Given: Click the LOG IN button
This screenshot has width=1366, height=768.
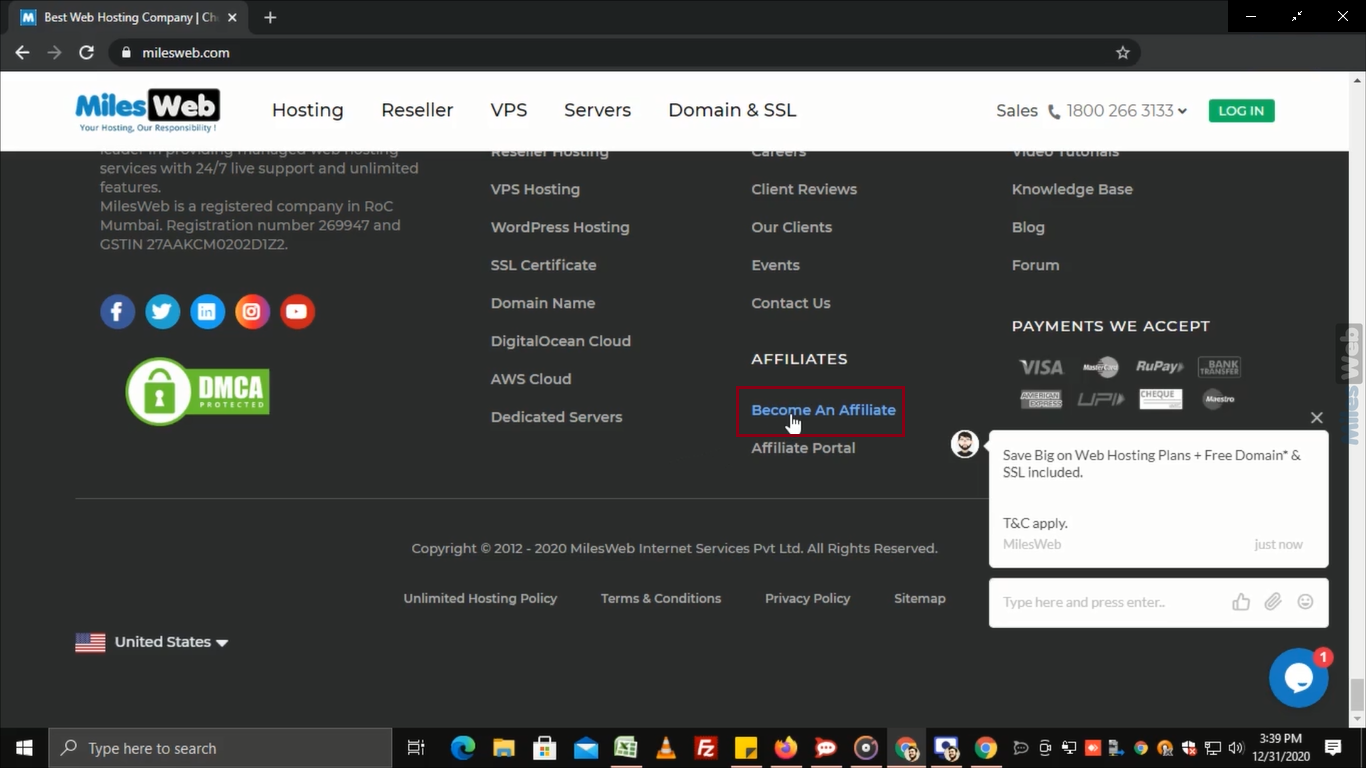Looking at the screenshot, I should pos(1241,111).
